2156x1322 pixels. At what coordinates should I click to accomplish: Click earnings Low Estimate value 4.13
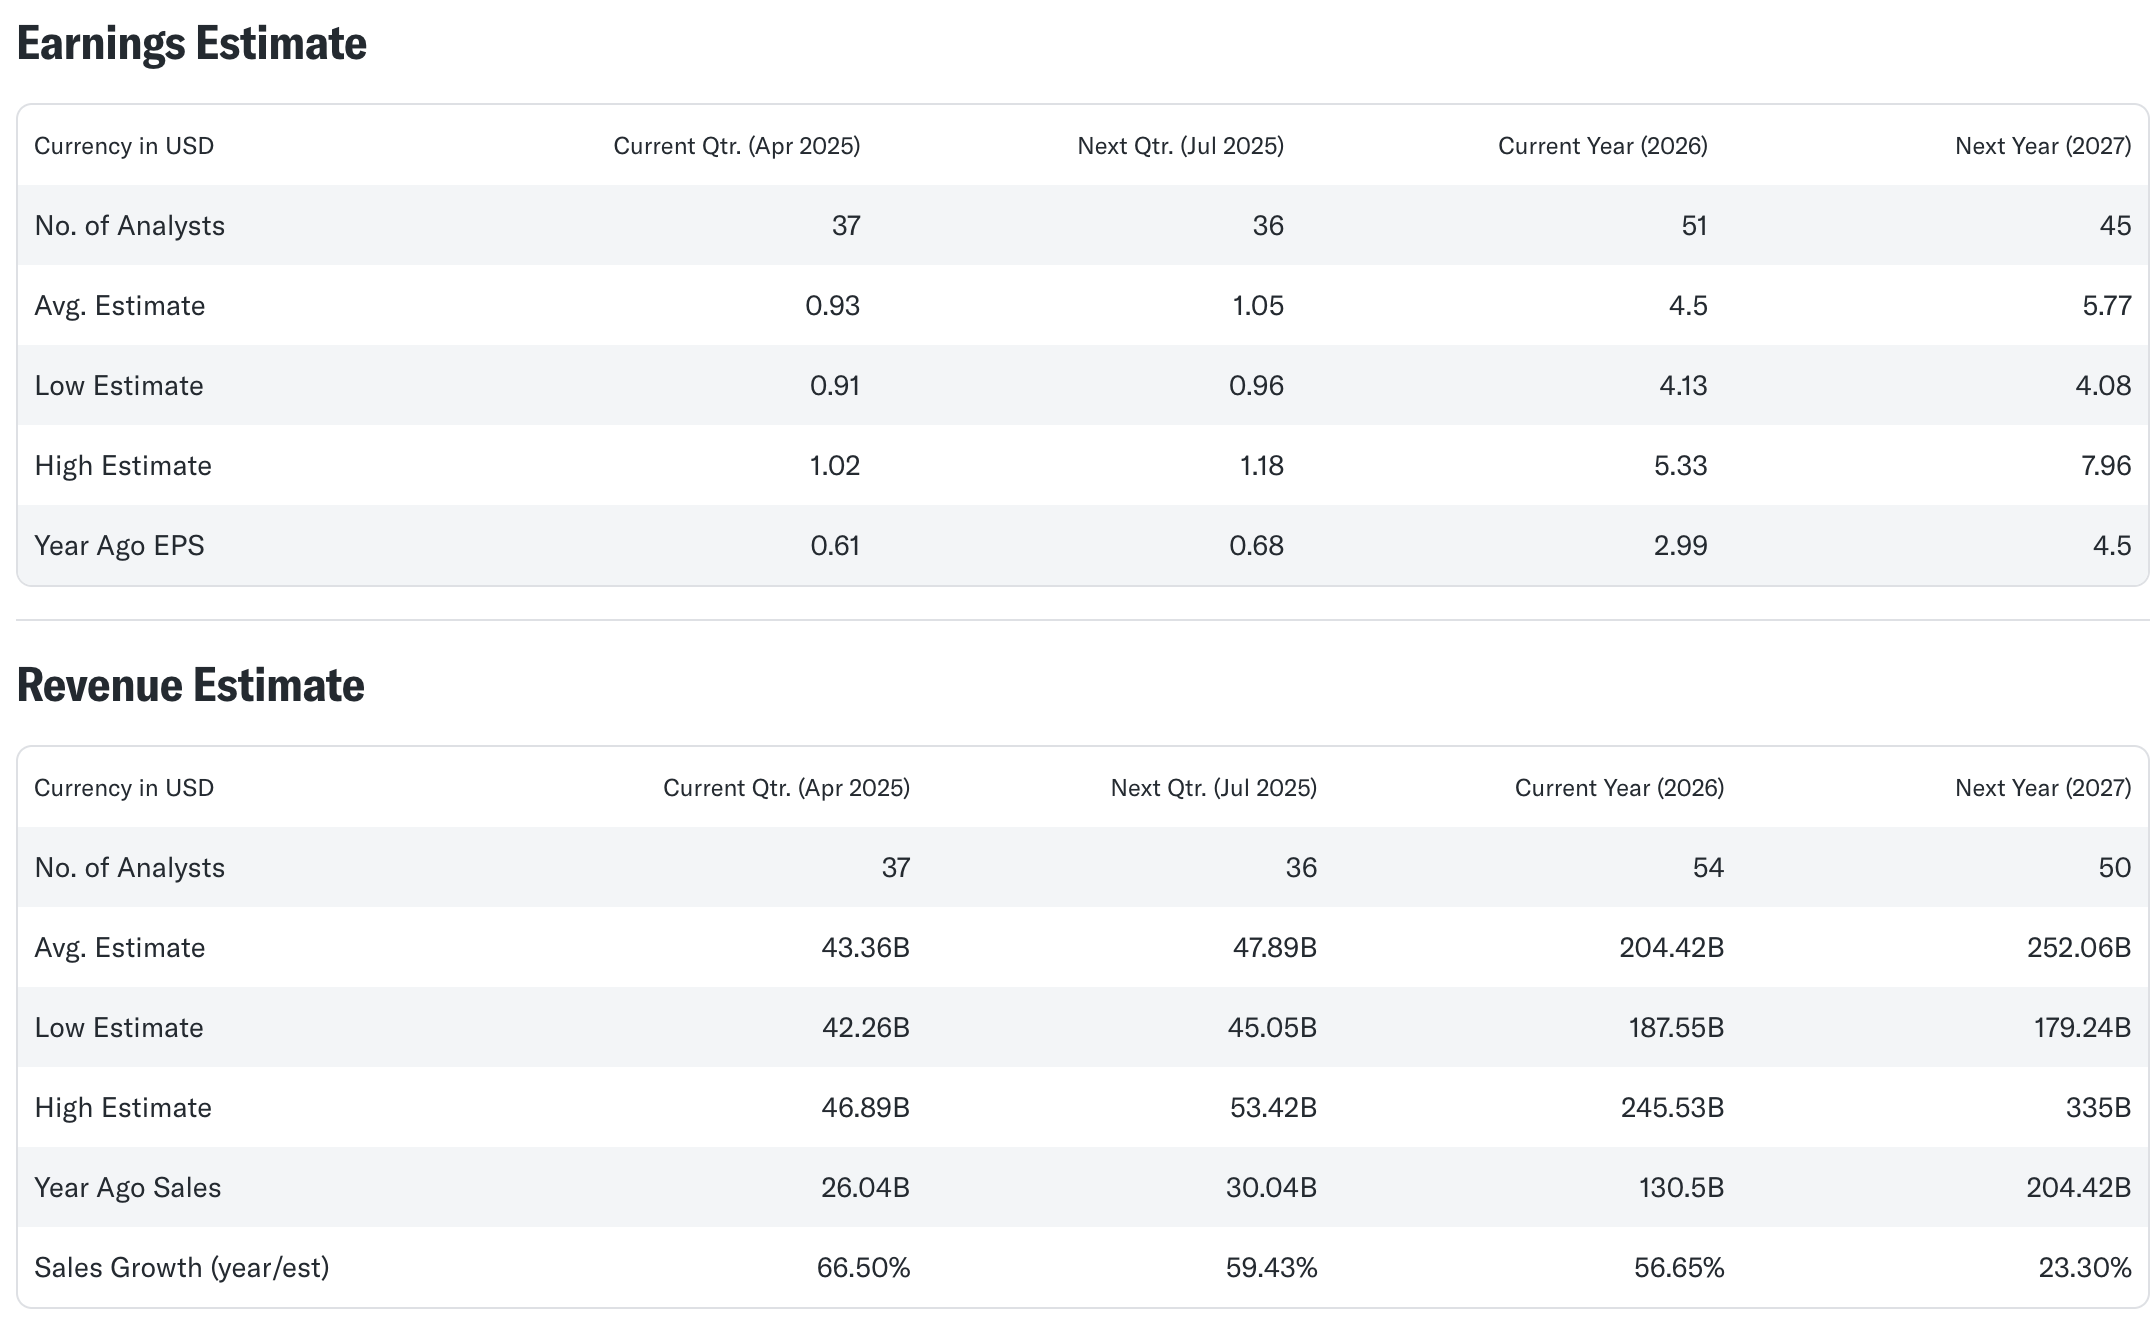(x=1683, y=386)
